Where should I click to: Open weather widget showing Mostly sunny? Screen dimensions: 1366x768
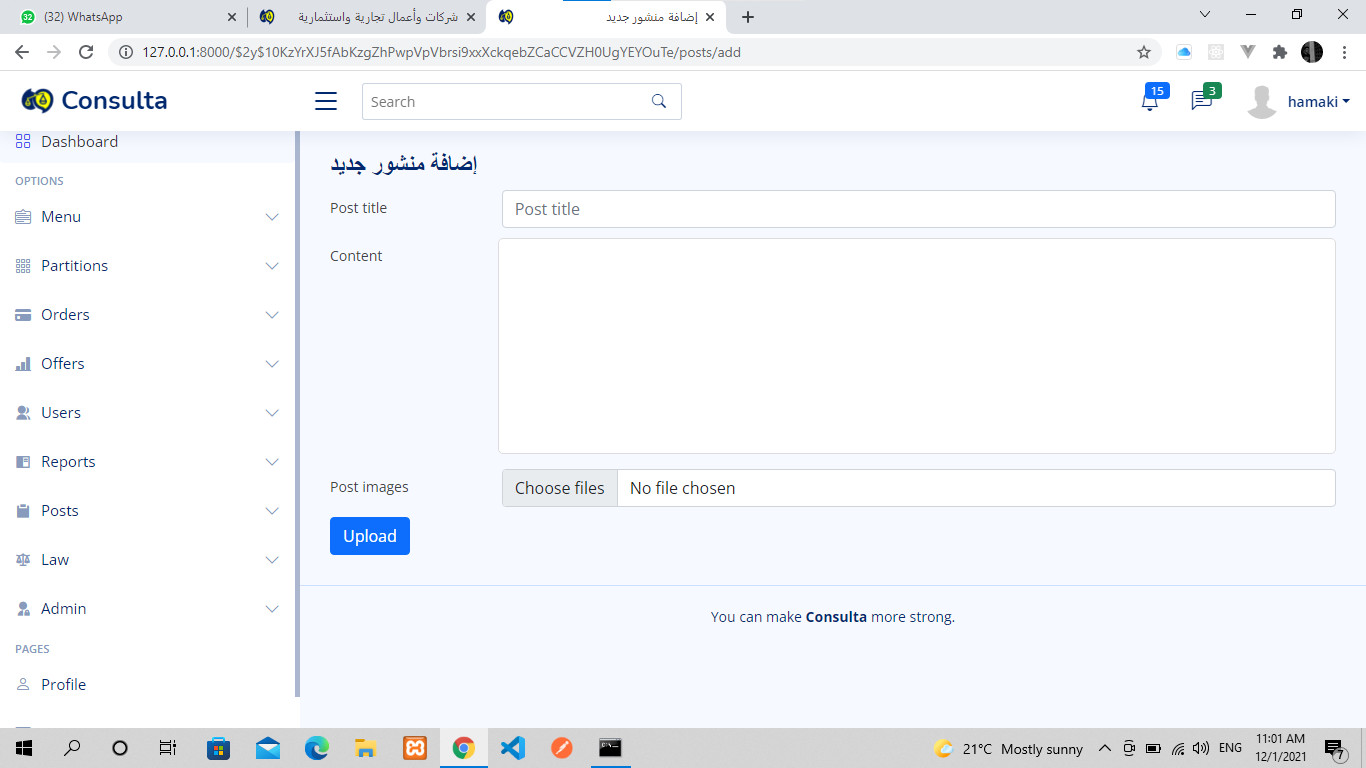pos(1008,748)
